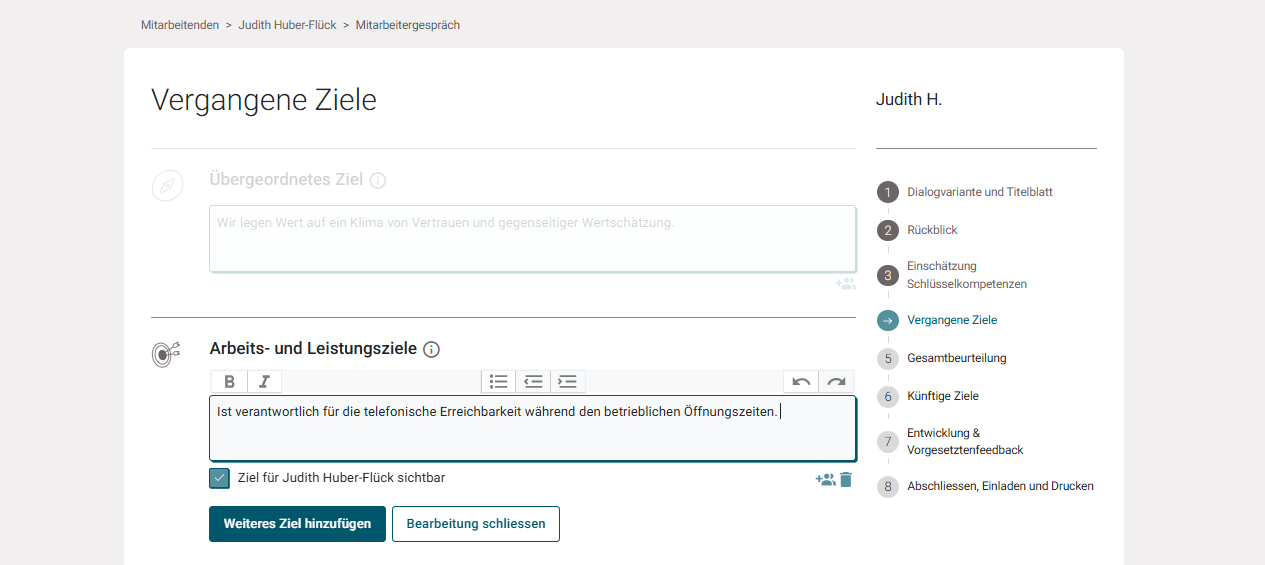Show info for Arbeits- und Leistungsziele
This screenshot has height=565, width=1265.
tap(431, 349)
